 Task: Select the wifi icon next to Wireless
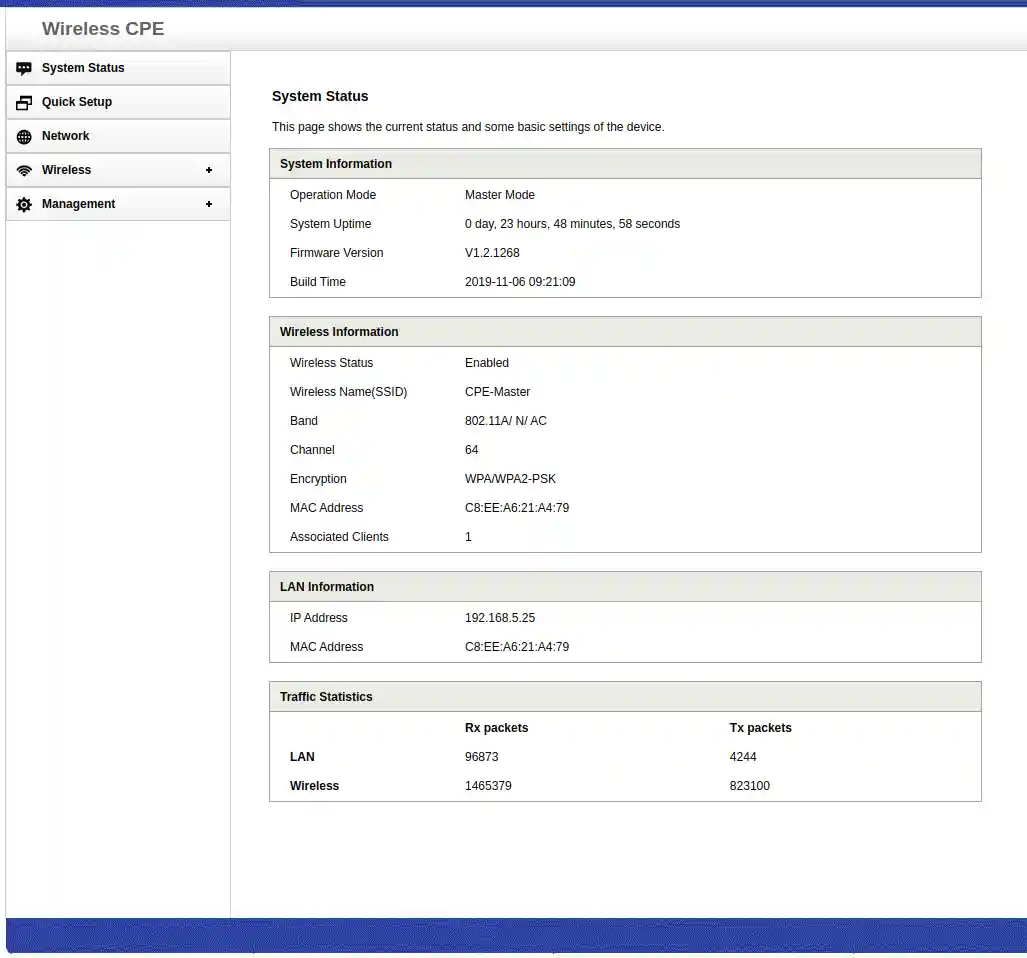click(23, 170)
